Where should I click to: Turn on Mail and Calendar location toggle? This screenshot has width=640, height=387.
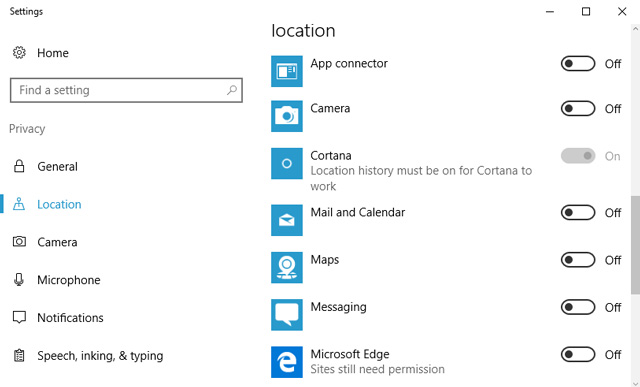(578, 213)
